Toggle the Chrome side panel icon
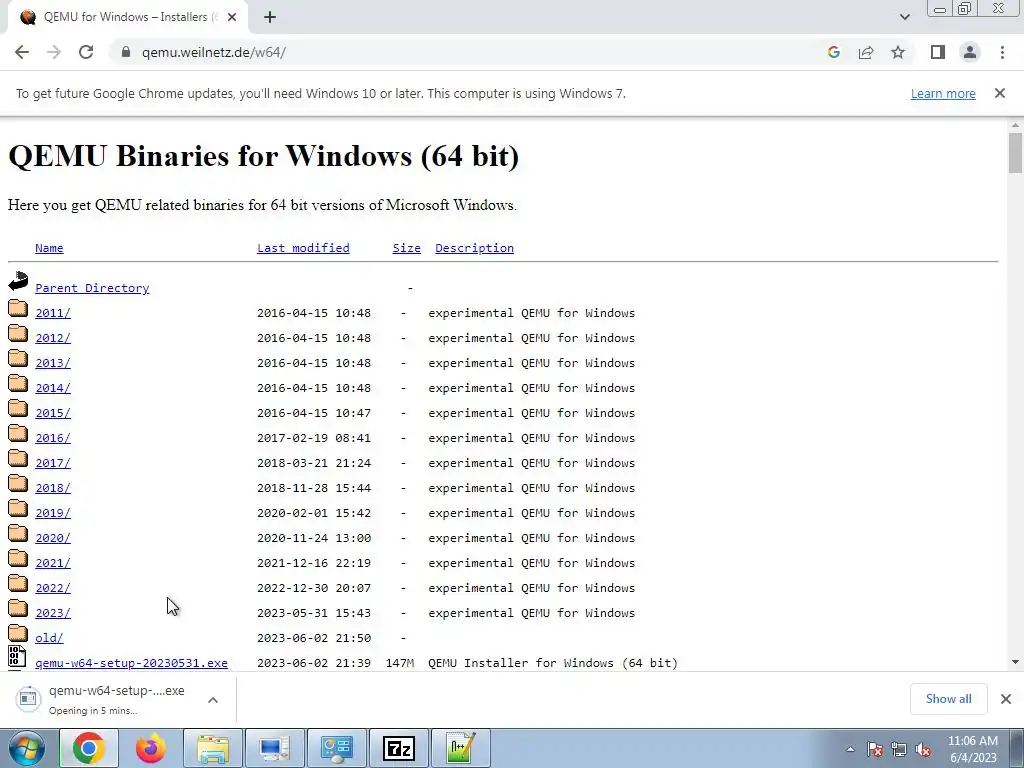The image size is (1024, 768). pyautogui.click(x=938, y=52)
